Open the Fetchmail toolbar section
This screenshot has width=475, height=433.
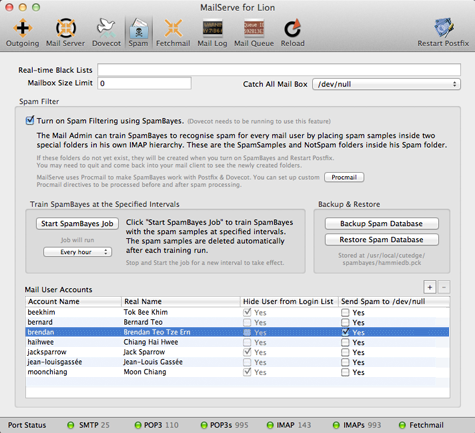173,32
